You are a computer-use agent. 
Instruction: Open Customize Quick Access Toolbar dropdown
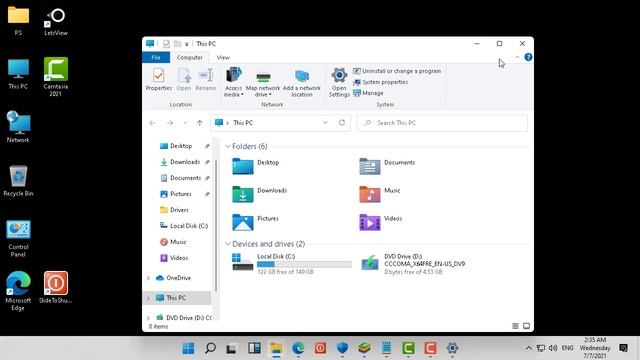coord(187,44)
